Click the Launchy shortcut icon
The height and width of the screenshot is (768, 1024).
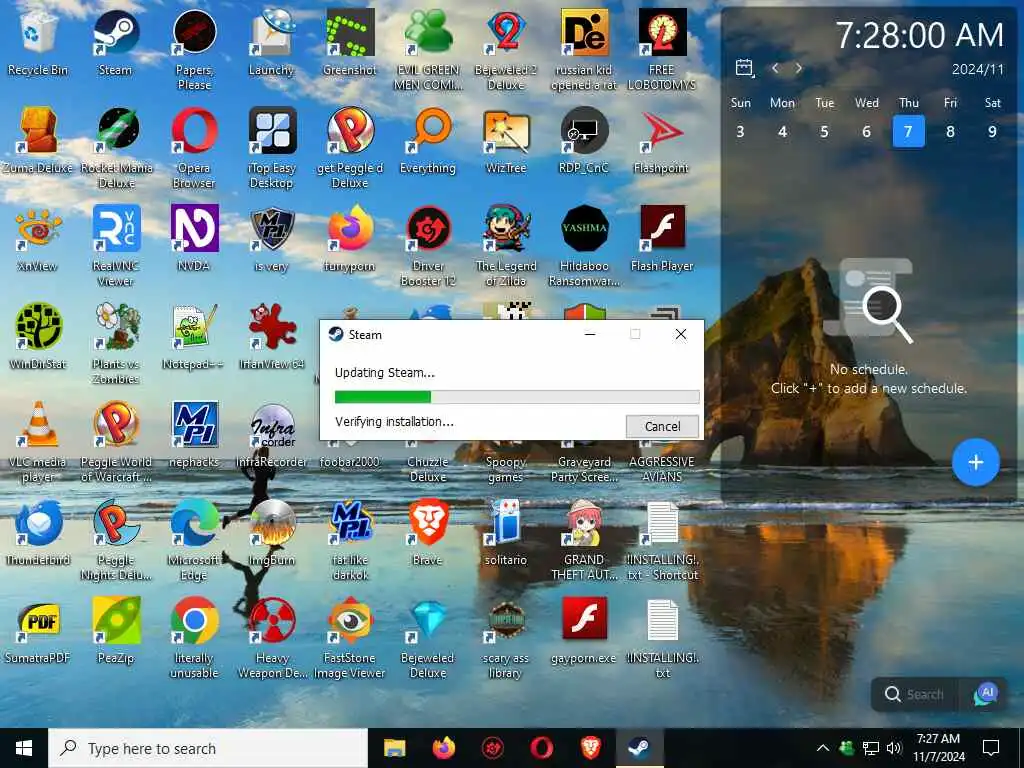point(272,33)
